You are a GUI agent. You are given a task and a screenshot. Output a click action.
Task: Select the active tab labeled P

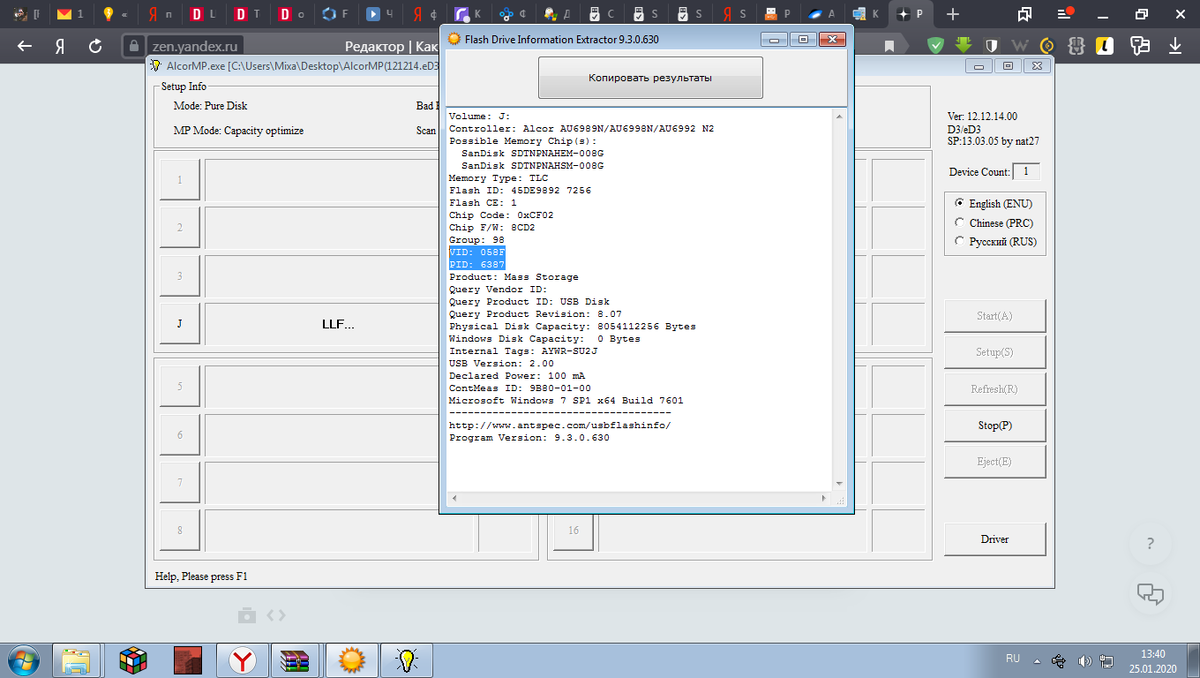click(x=912, y=14)
